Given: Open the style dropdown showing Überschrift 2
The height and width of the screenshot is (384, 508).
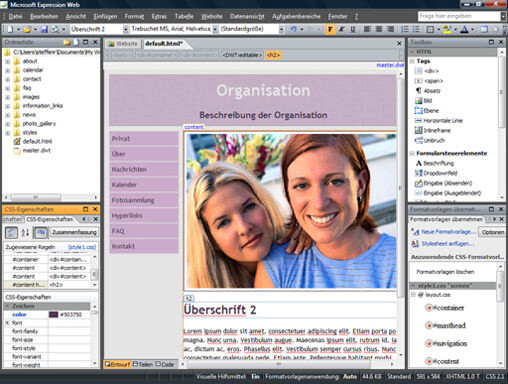Looking at the screenshot, I should tap(125, 29).
